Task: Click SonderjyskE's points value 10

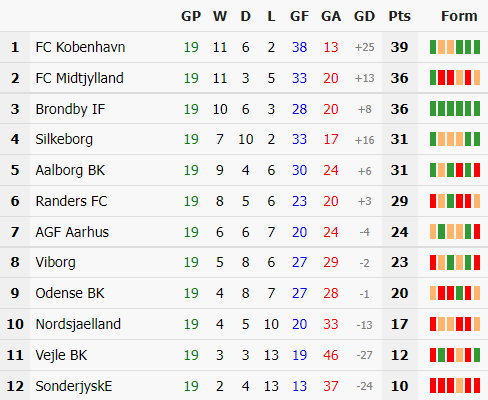Action: [x=399, y=386]
